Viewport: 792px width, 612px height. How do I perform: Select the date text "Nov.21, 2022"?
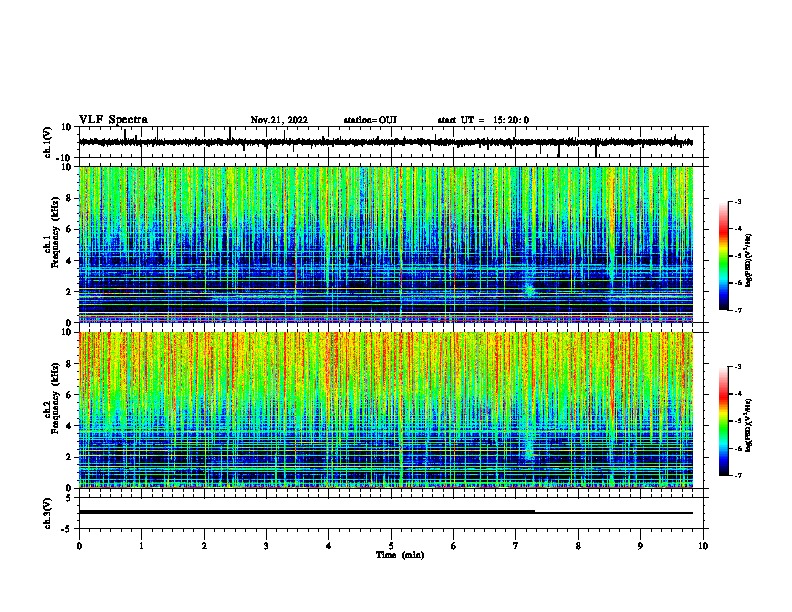(x=279, y=120)
